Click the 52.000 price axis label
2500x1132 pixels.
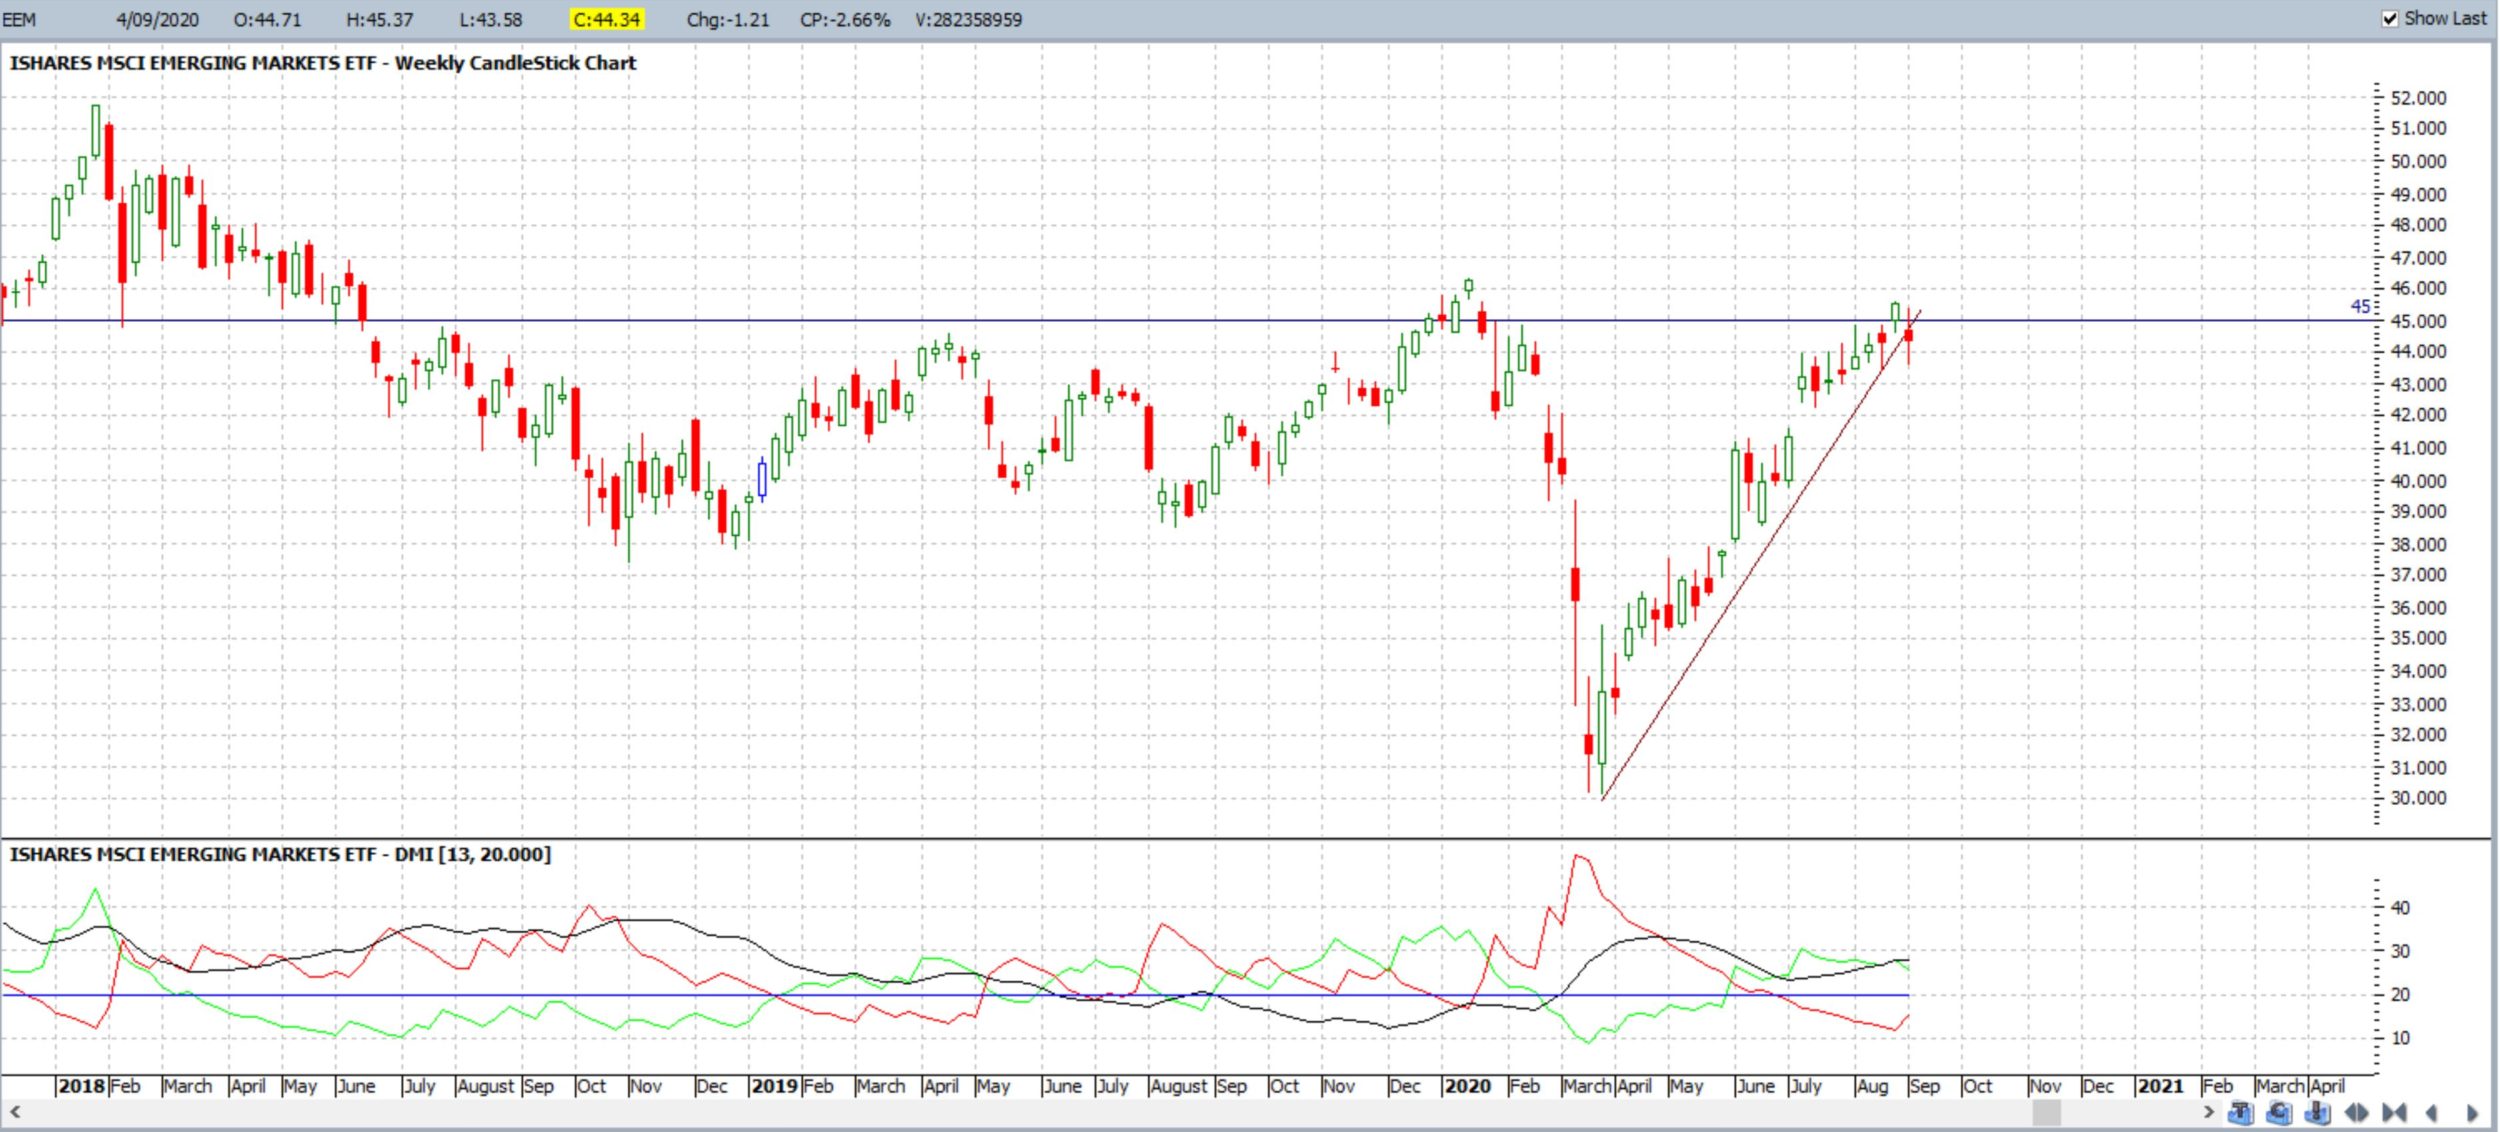click(2418, 98)
